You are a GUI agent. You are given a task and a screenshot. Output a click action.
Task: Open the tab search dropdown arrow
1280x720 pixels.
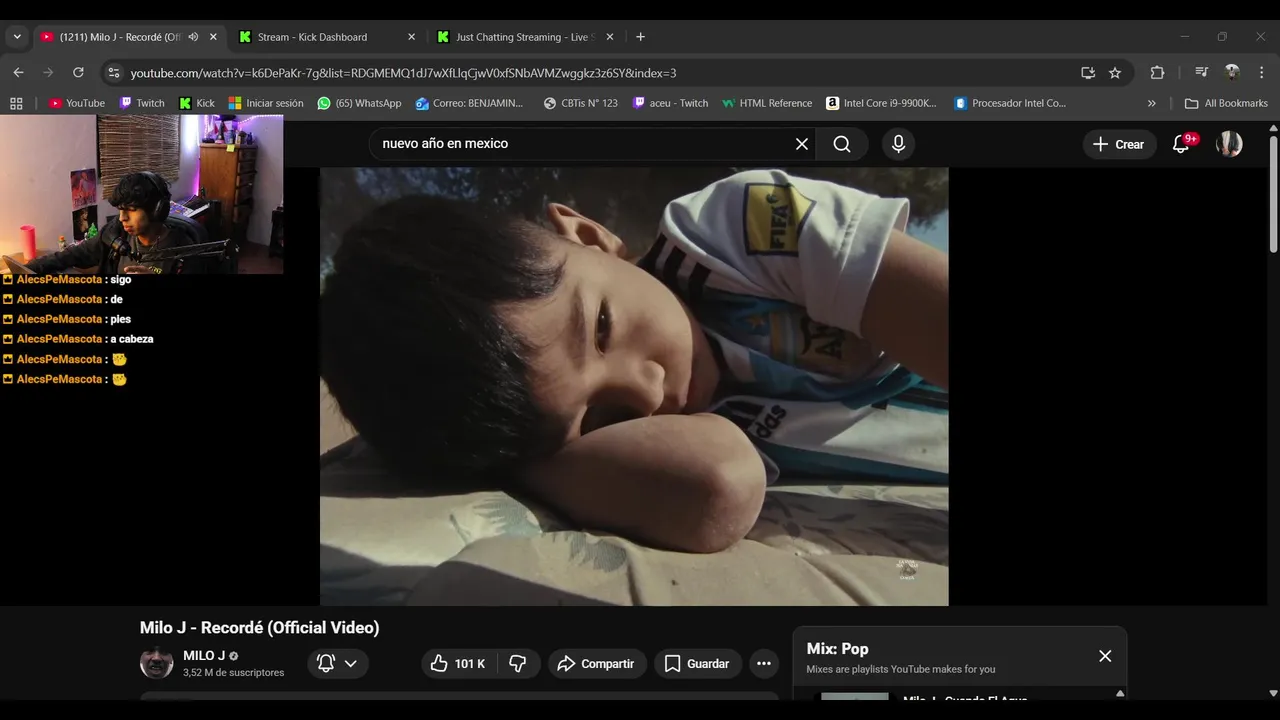coord(17,37)
